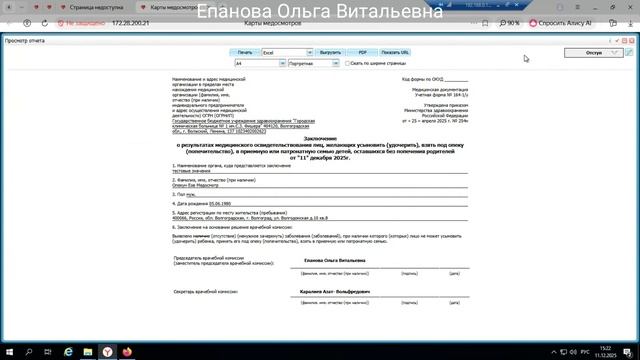Click the PDF button
This screenshot has height=360, width=640.
pos(362,53)
